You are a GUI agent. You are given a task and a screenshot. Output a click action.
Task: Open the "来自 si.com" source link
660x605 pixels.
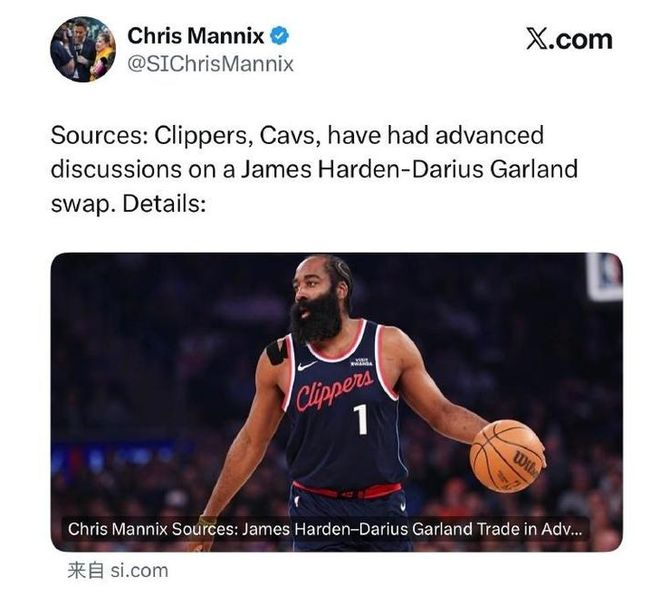click(x=118, y=571)
